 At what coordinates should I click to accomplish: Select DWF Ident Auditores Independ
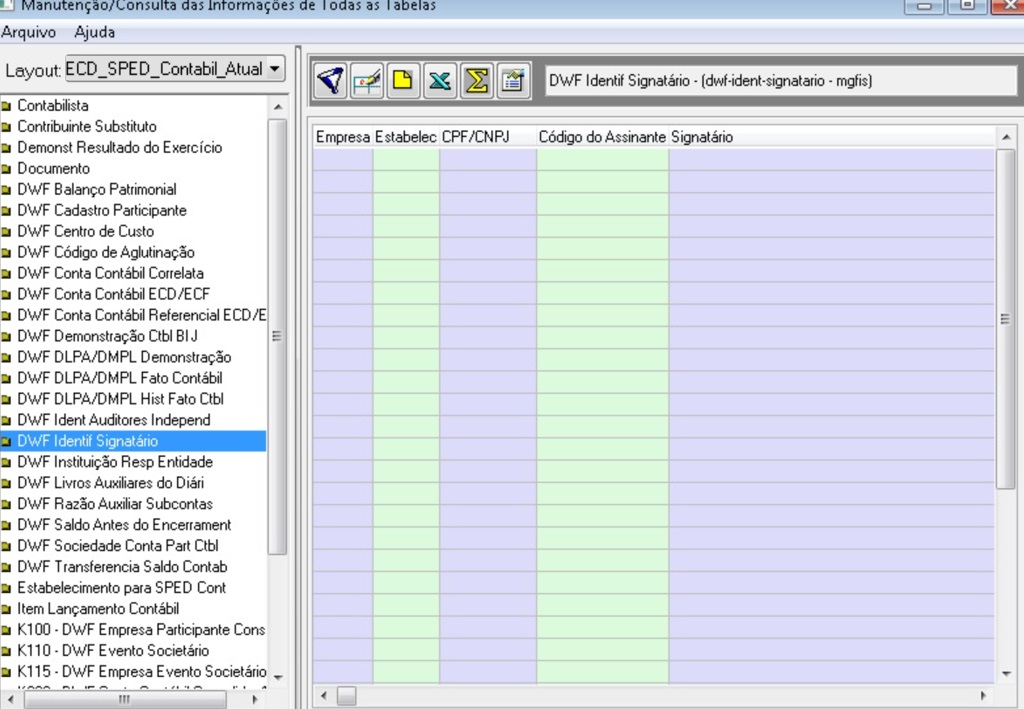click(114, 420)
